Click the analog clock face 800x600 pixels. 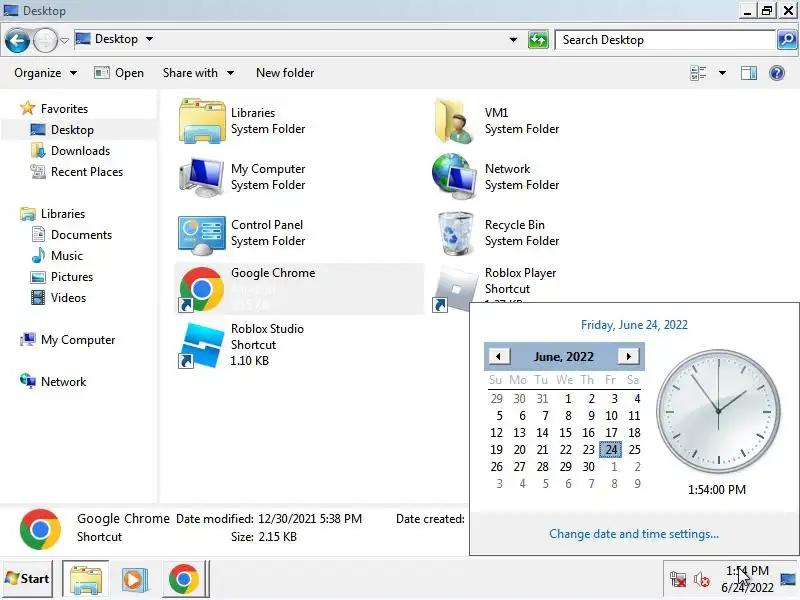pos(718,411)
